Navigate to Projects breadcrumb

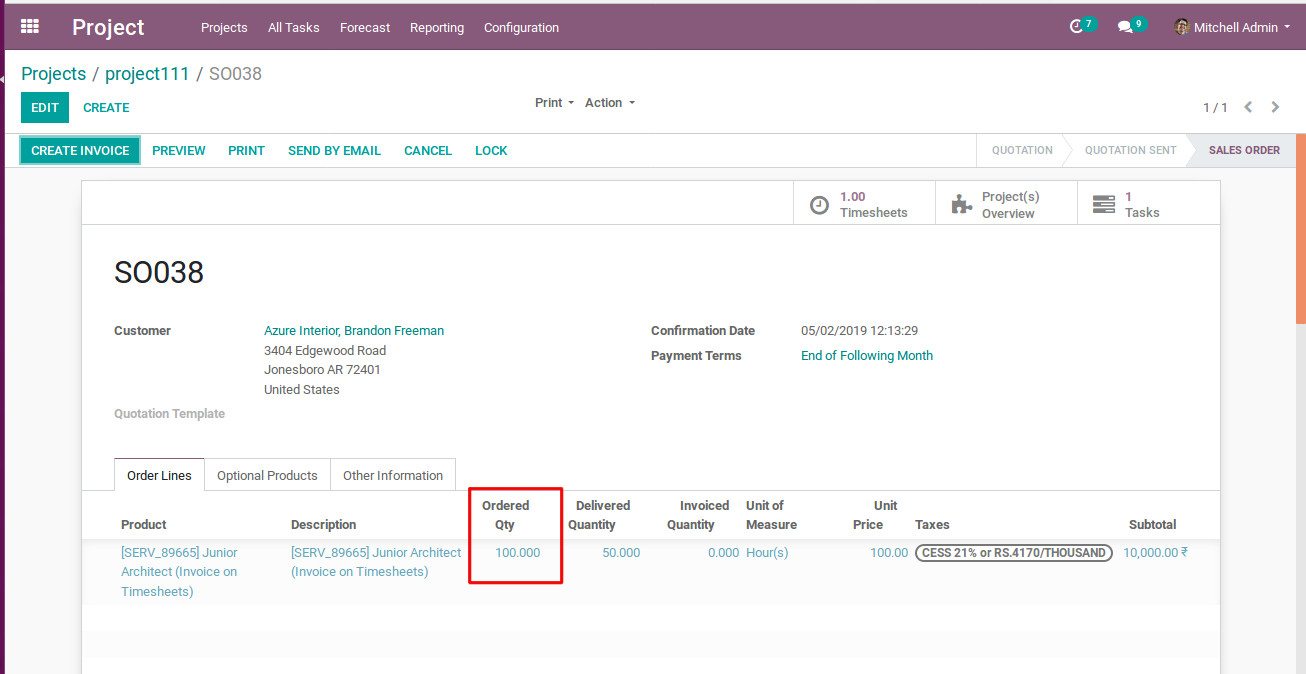[54, 74]
